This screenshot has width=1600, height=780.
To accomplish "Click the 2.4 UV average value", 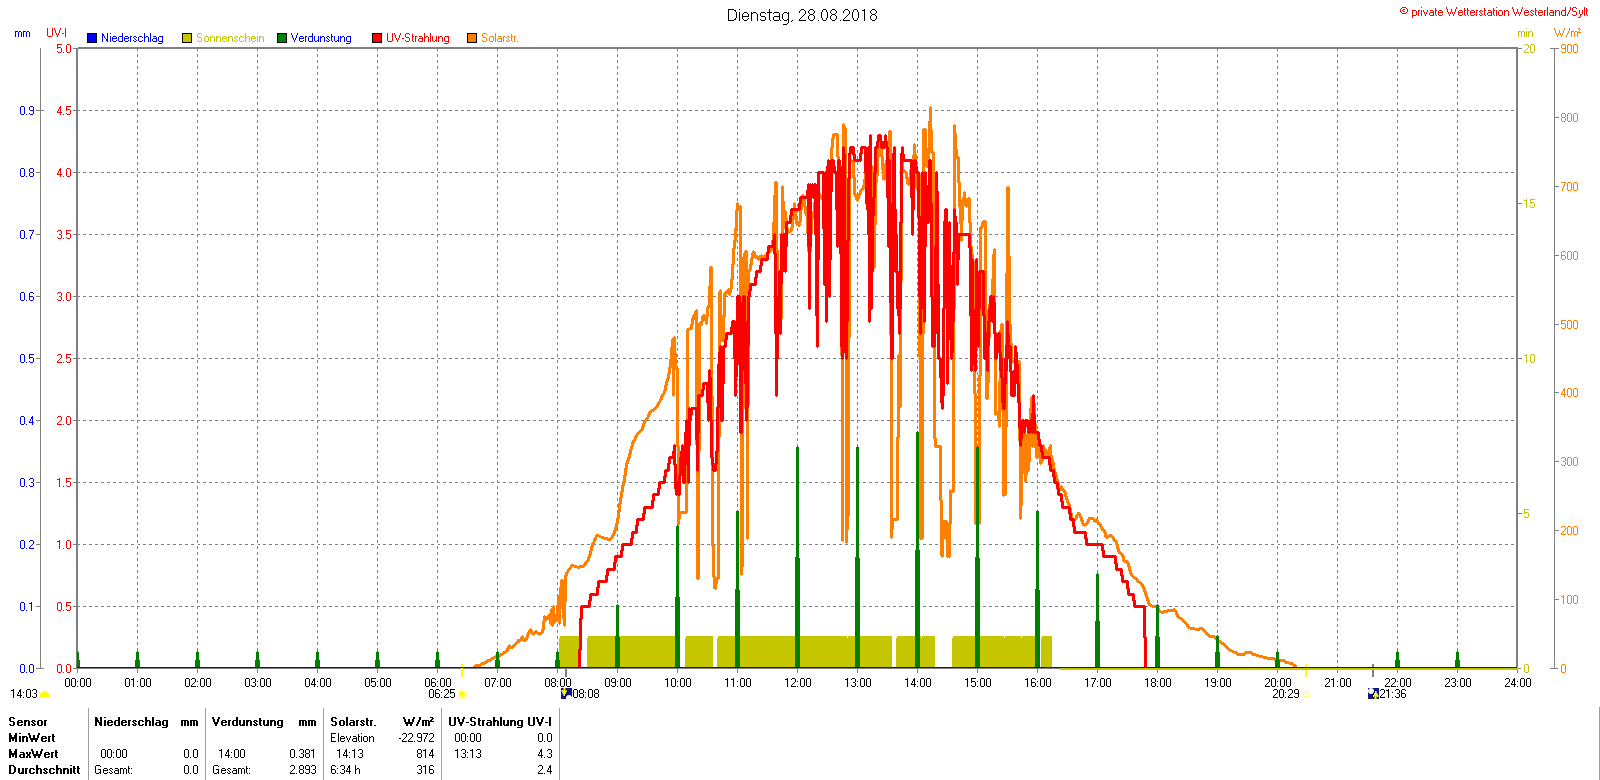I will 544,770.
